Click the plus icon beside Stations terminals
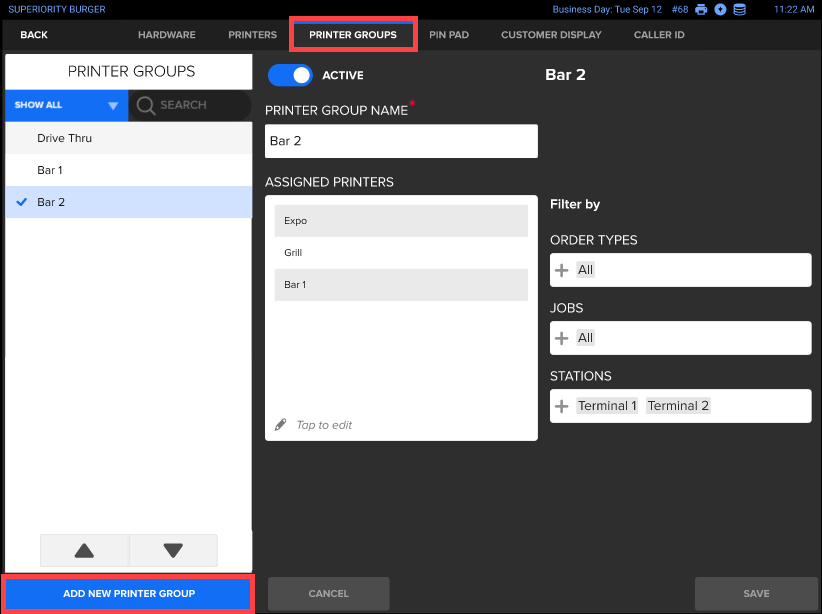The height and width of the screenshot is (614, 822). tap(563, 405)
